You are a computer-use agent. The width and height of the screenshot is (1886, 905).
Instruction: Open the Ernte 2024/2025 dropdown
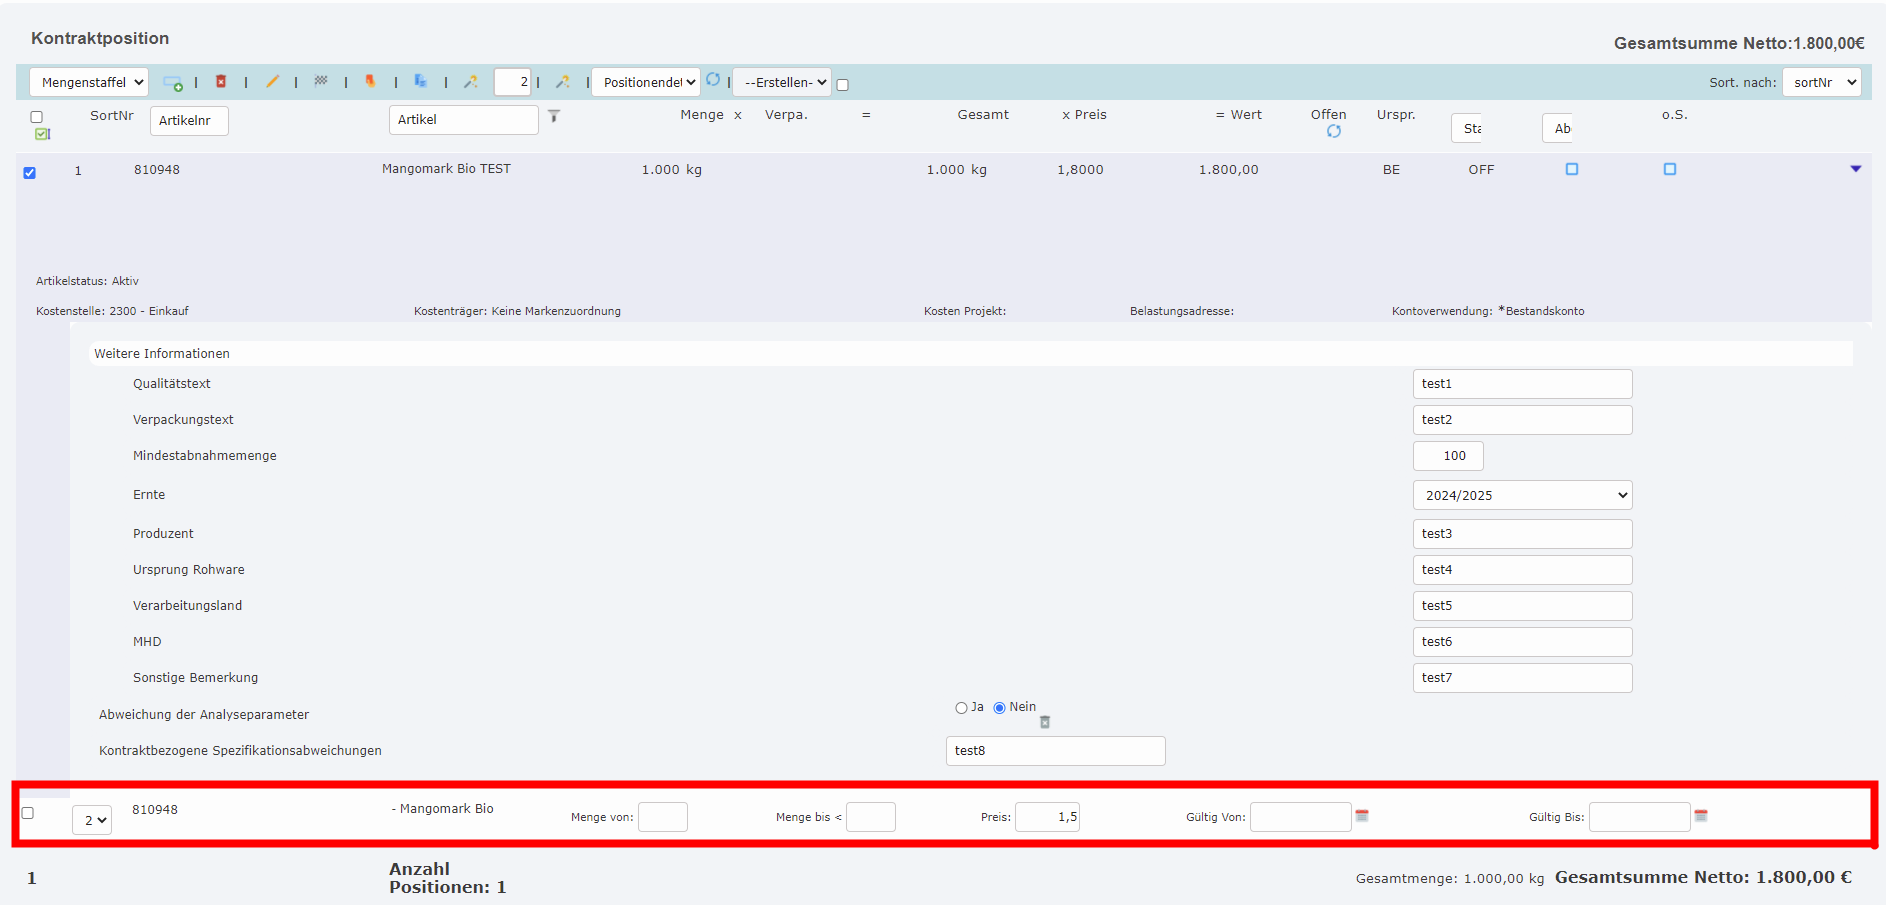tap(1521, 495)
